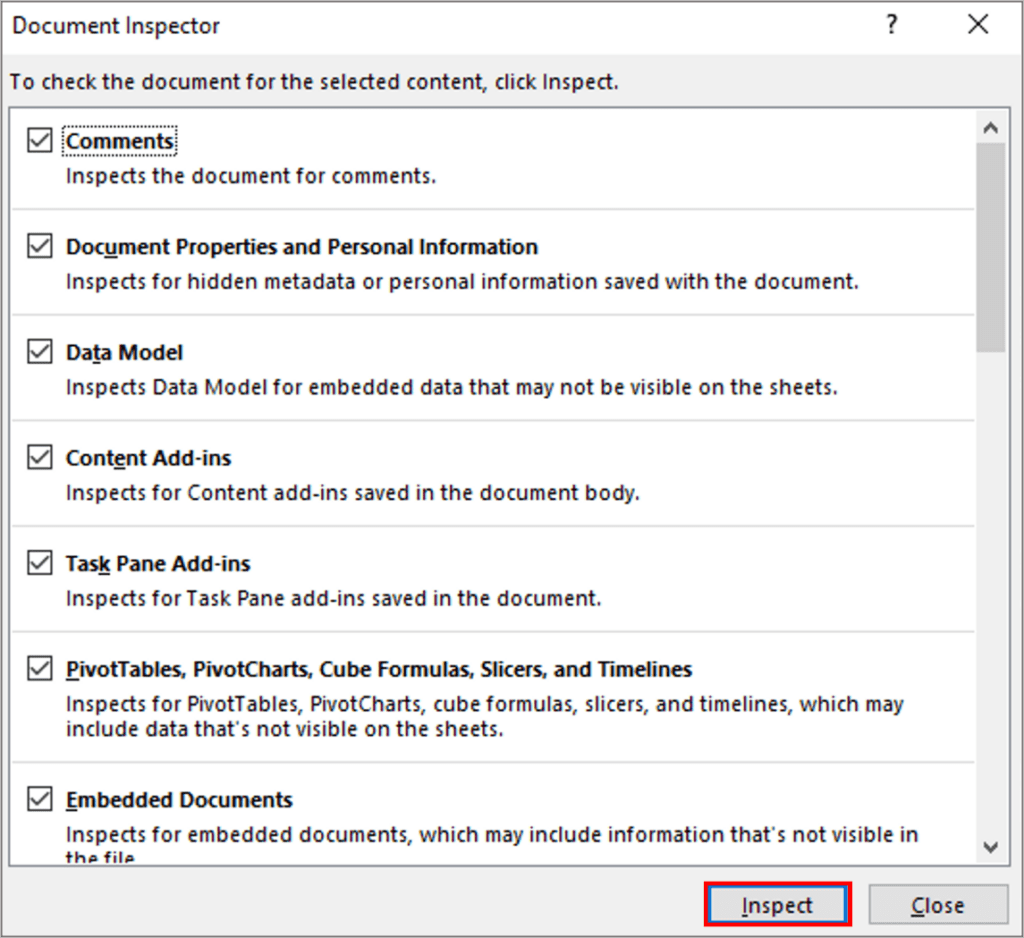Disable Document Properties and Personal Information inspection
Image resolution: width=1024 pixels, height=938 pixels.
[x=39, y=246]
